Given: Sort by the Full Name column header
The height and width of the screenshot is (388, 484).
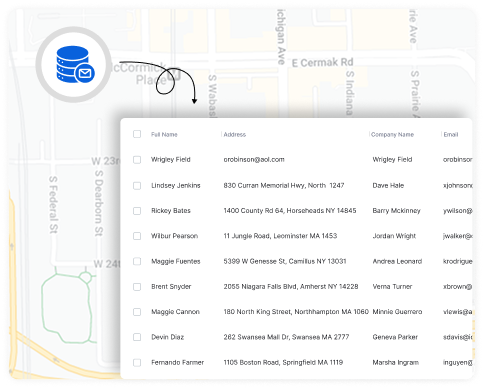Looking at the screenshot, I should (x=164, y=135).
